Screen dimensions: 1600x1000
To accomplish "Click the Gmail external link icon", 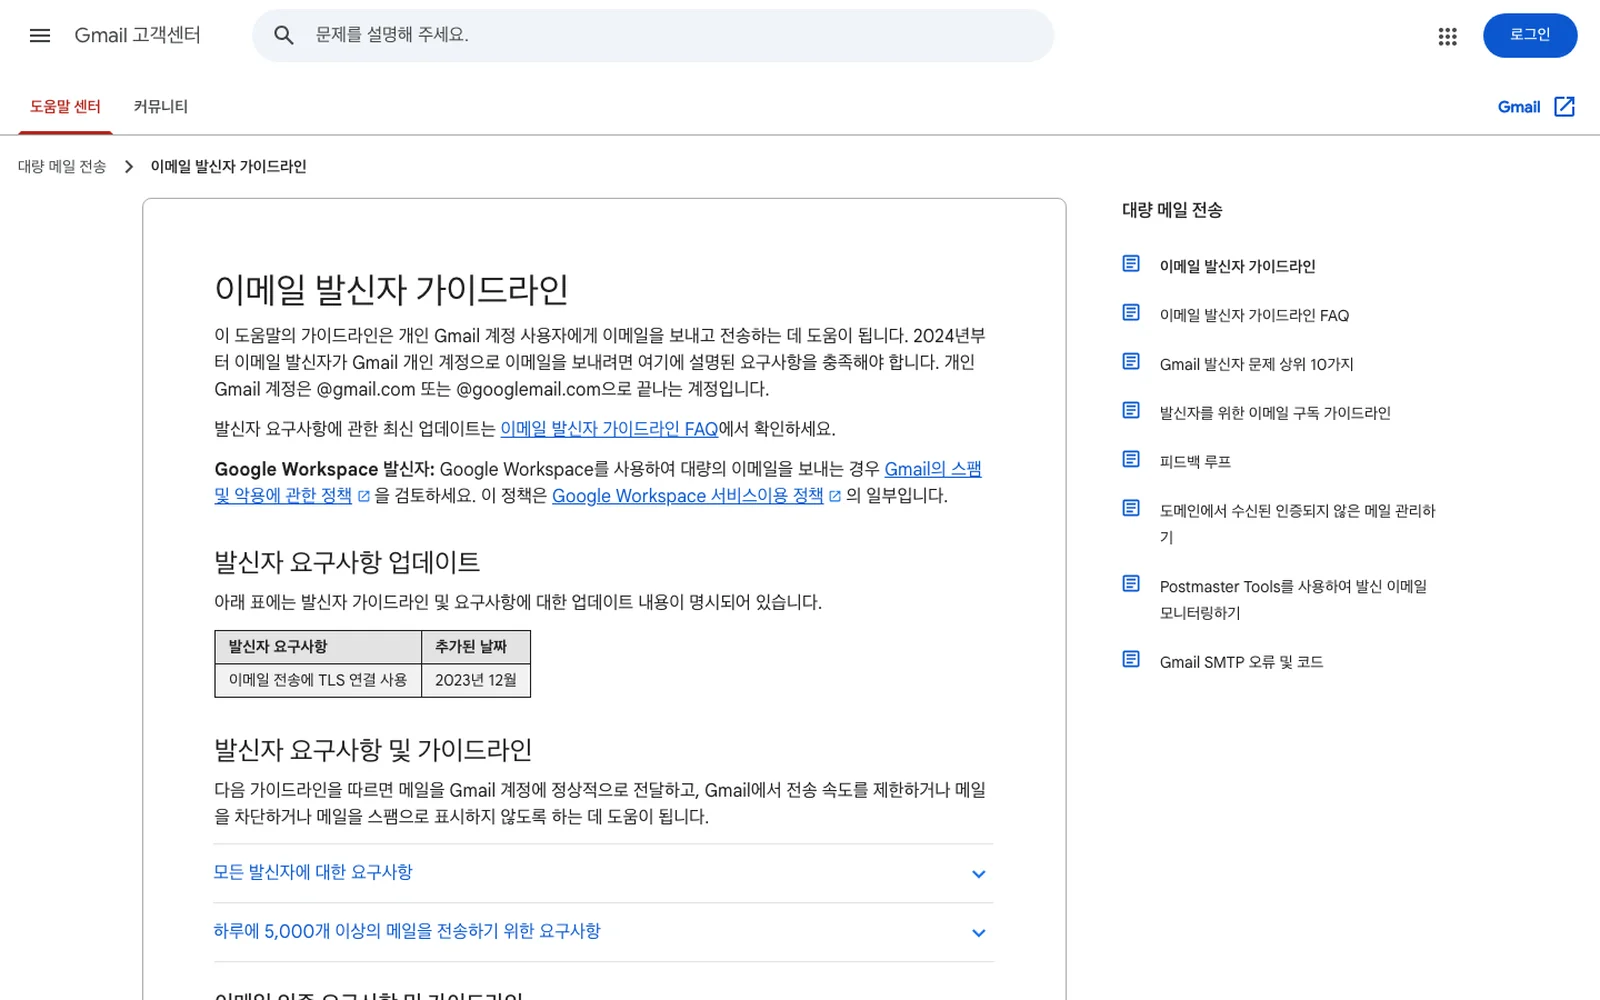I will tap(1564, 107).
